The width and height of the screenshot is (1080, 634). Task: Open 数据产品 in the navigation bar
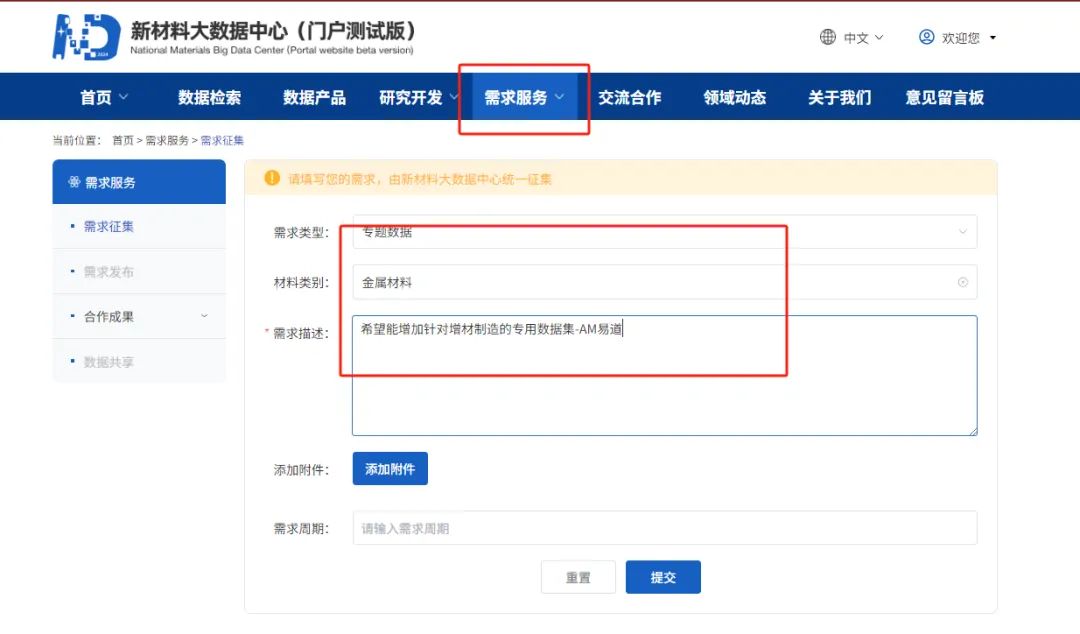coord(314,97)
